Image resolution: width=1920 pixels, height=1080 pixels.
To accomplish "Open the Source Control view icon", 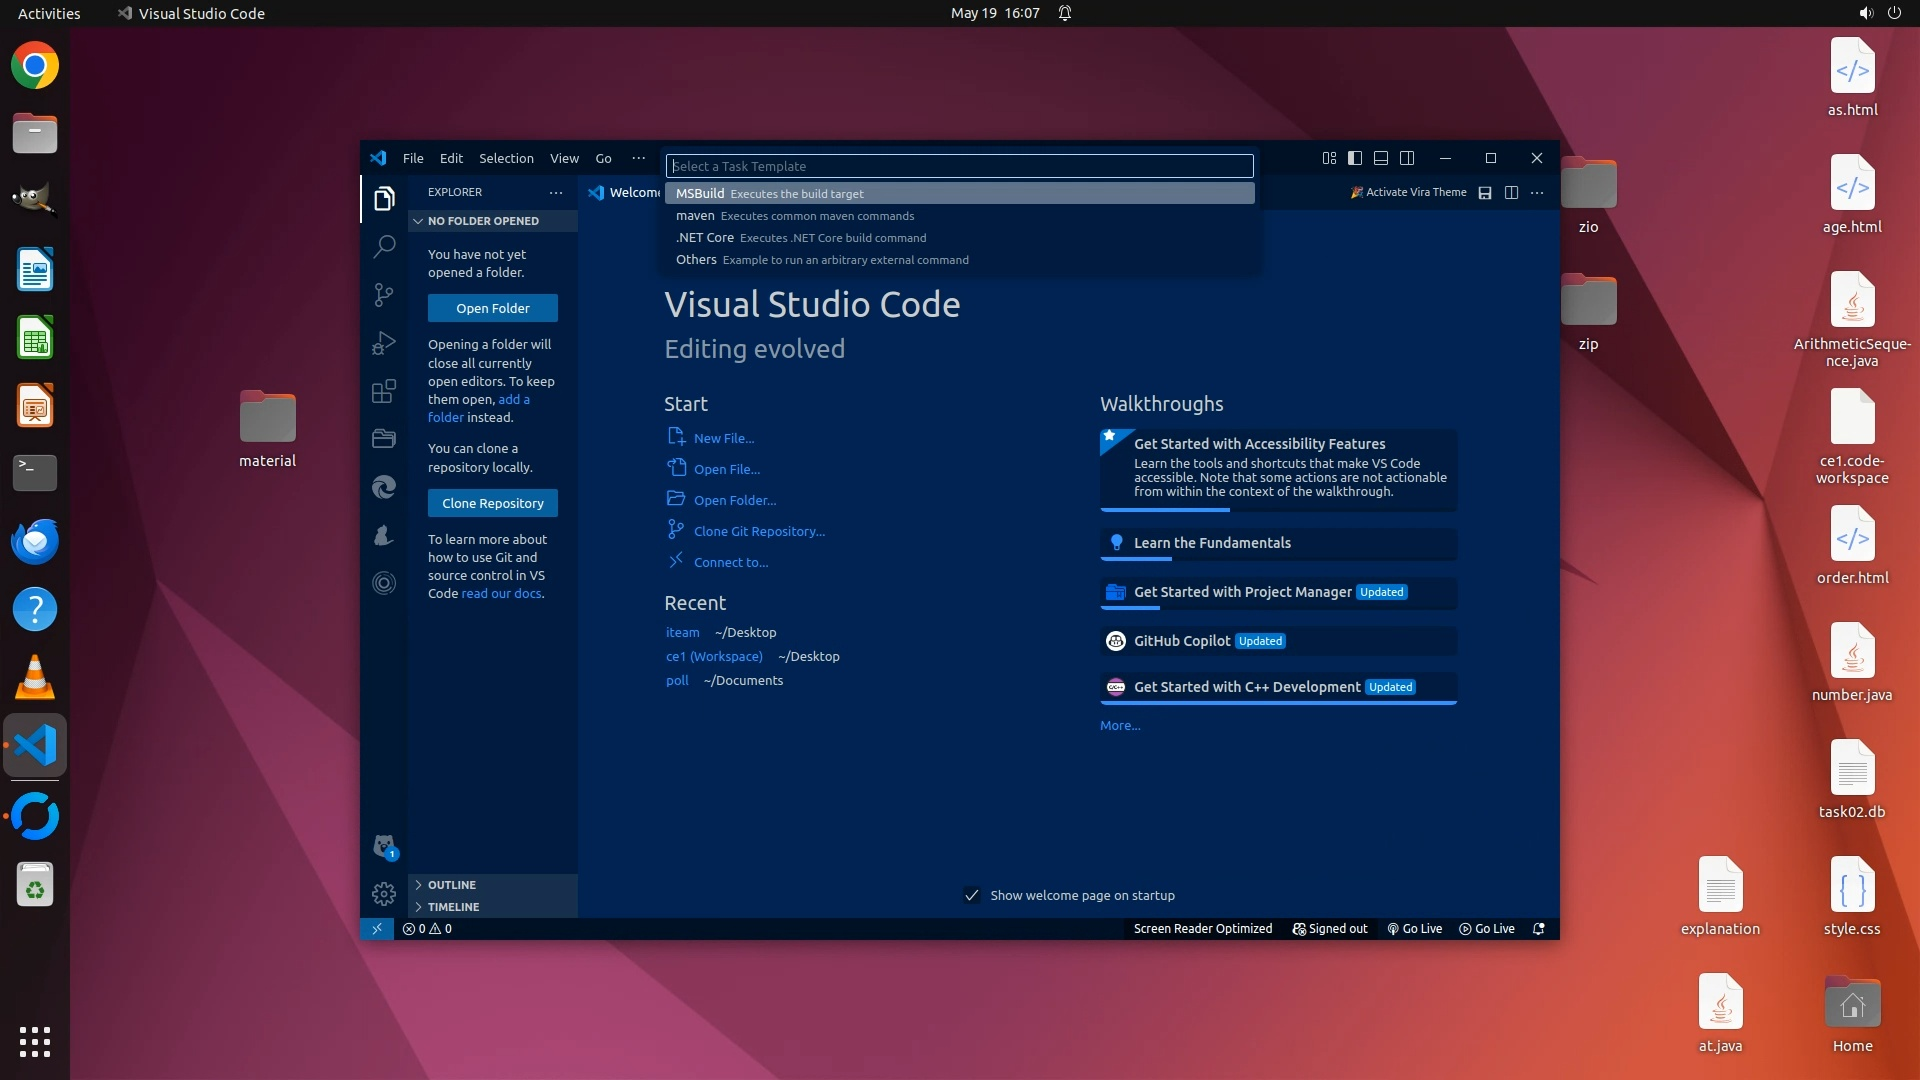I will [x=384, y=294].
